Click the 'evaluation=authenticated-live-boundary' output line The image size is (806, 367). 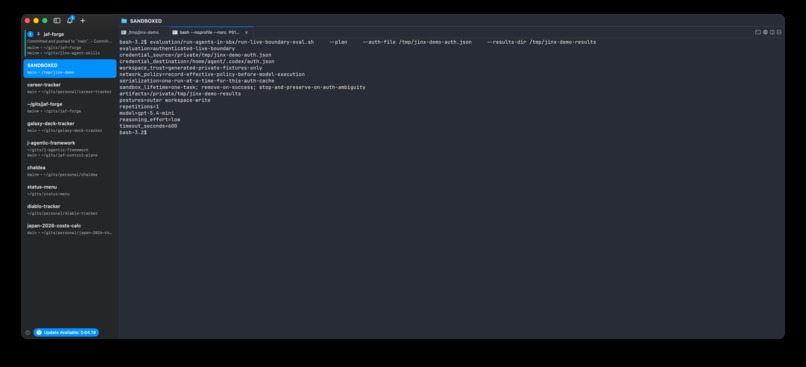pos(177,48)
